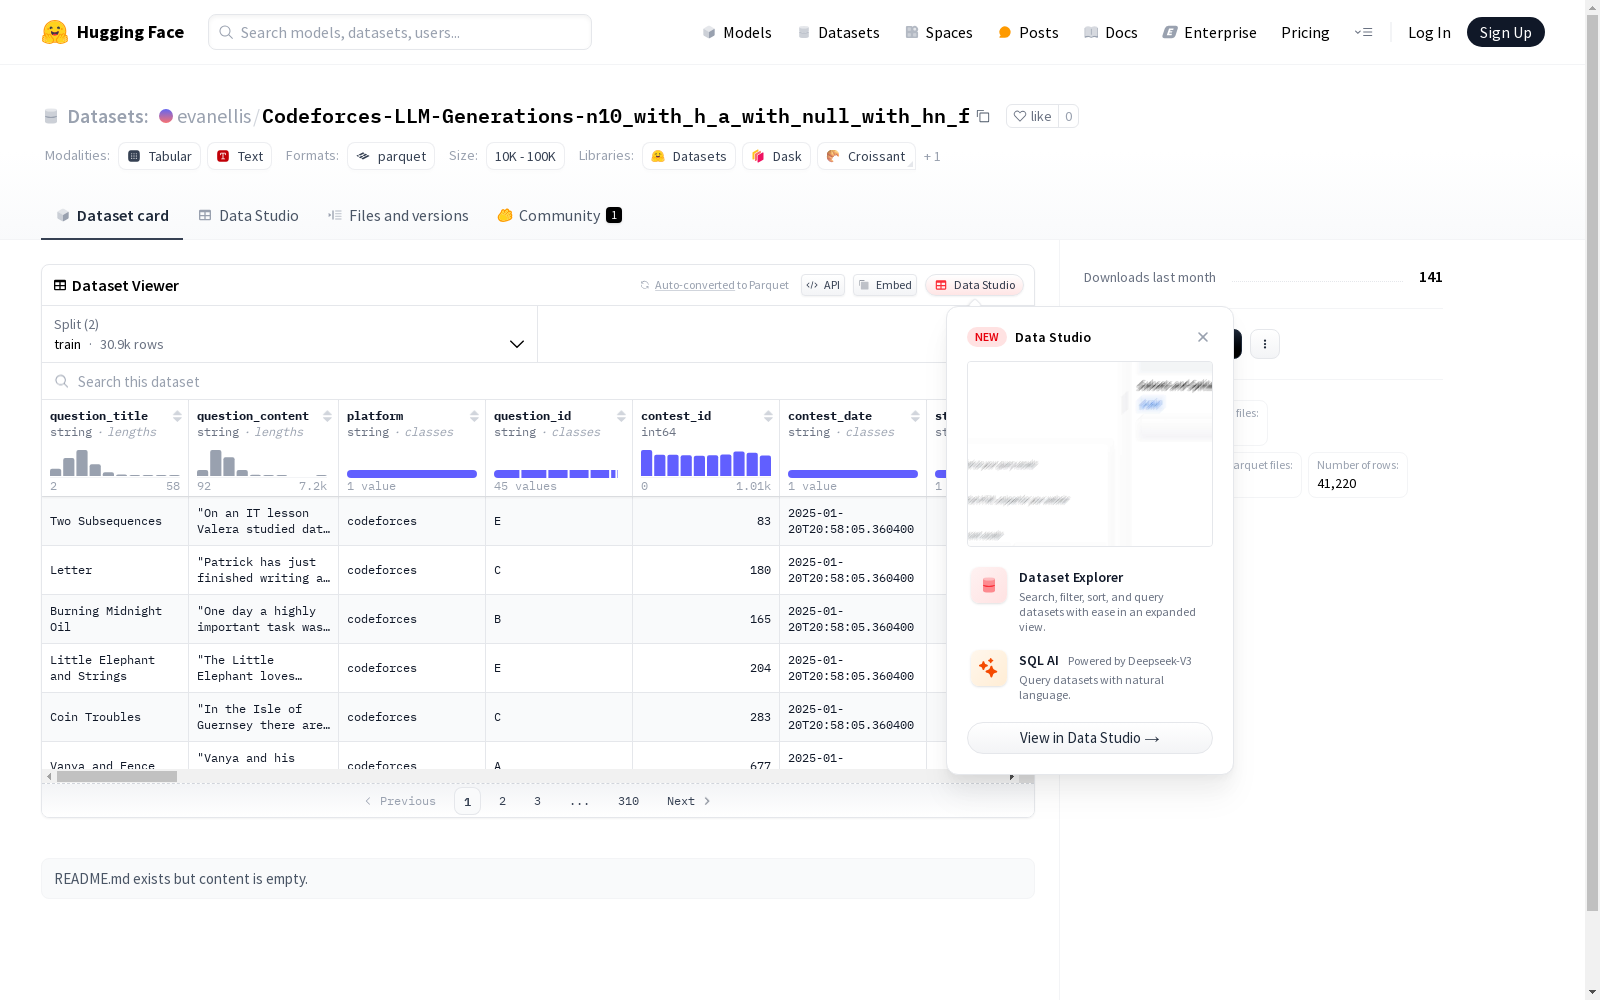Image resolution: width=1600 pixels, height=1000 pixels.
Task: Click the Datasets breadcrumb label
Action: (x=107, y=116)
